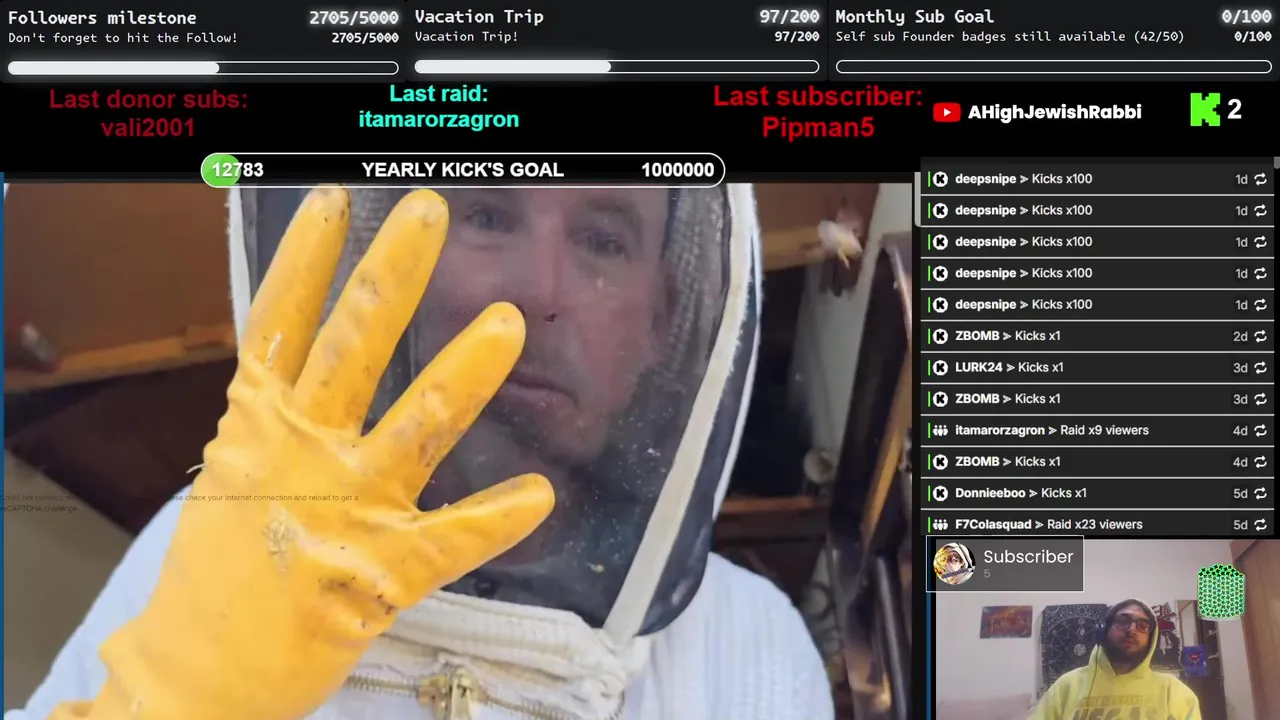1280x720 pixels.
Task: Click Kick icon on ZBOMB 3d row
Action: point(940,399)
